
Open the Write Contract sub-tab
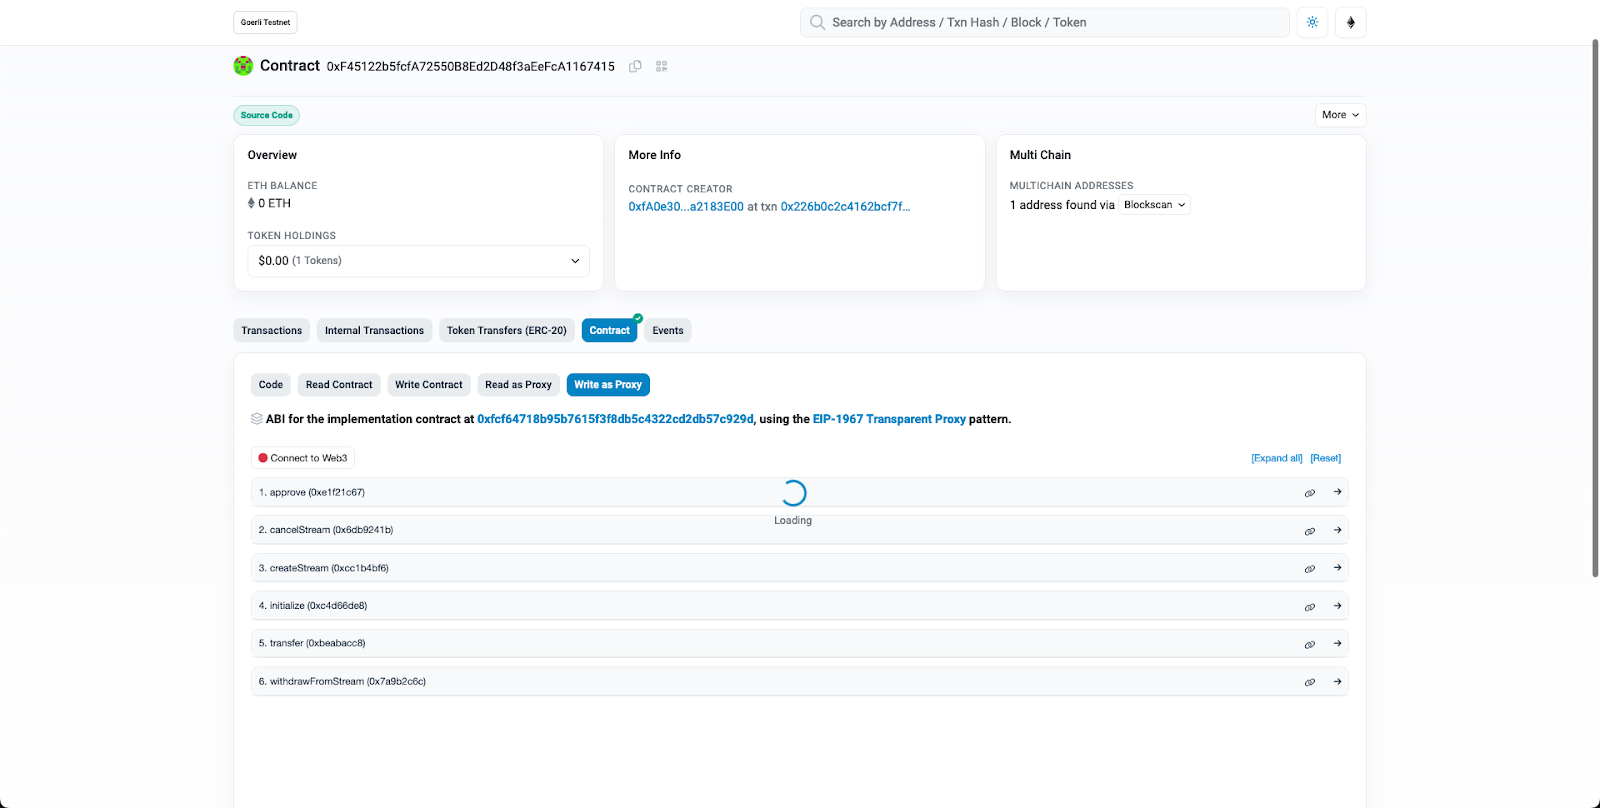point(429,385)
